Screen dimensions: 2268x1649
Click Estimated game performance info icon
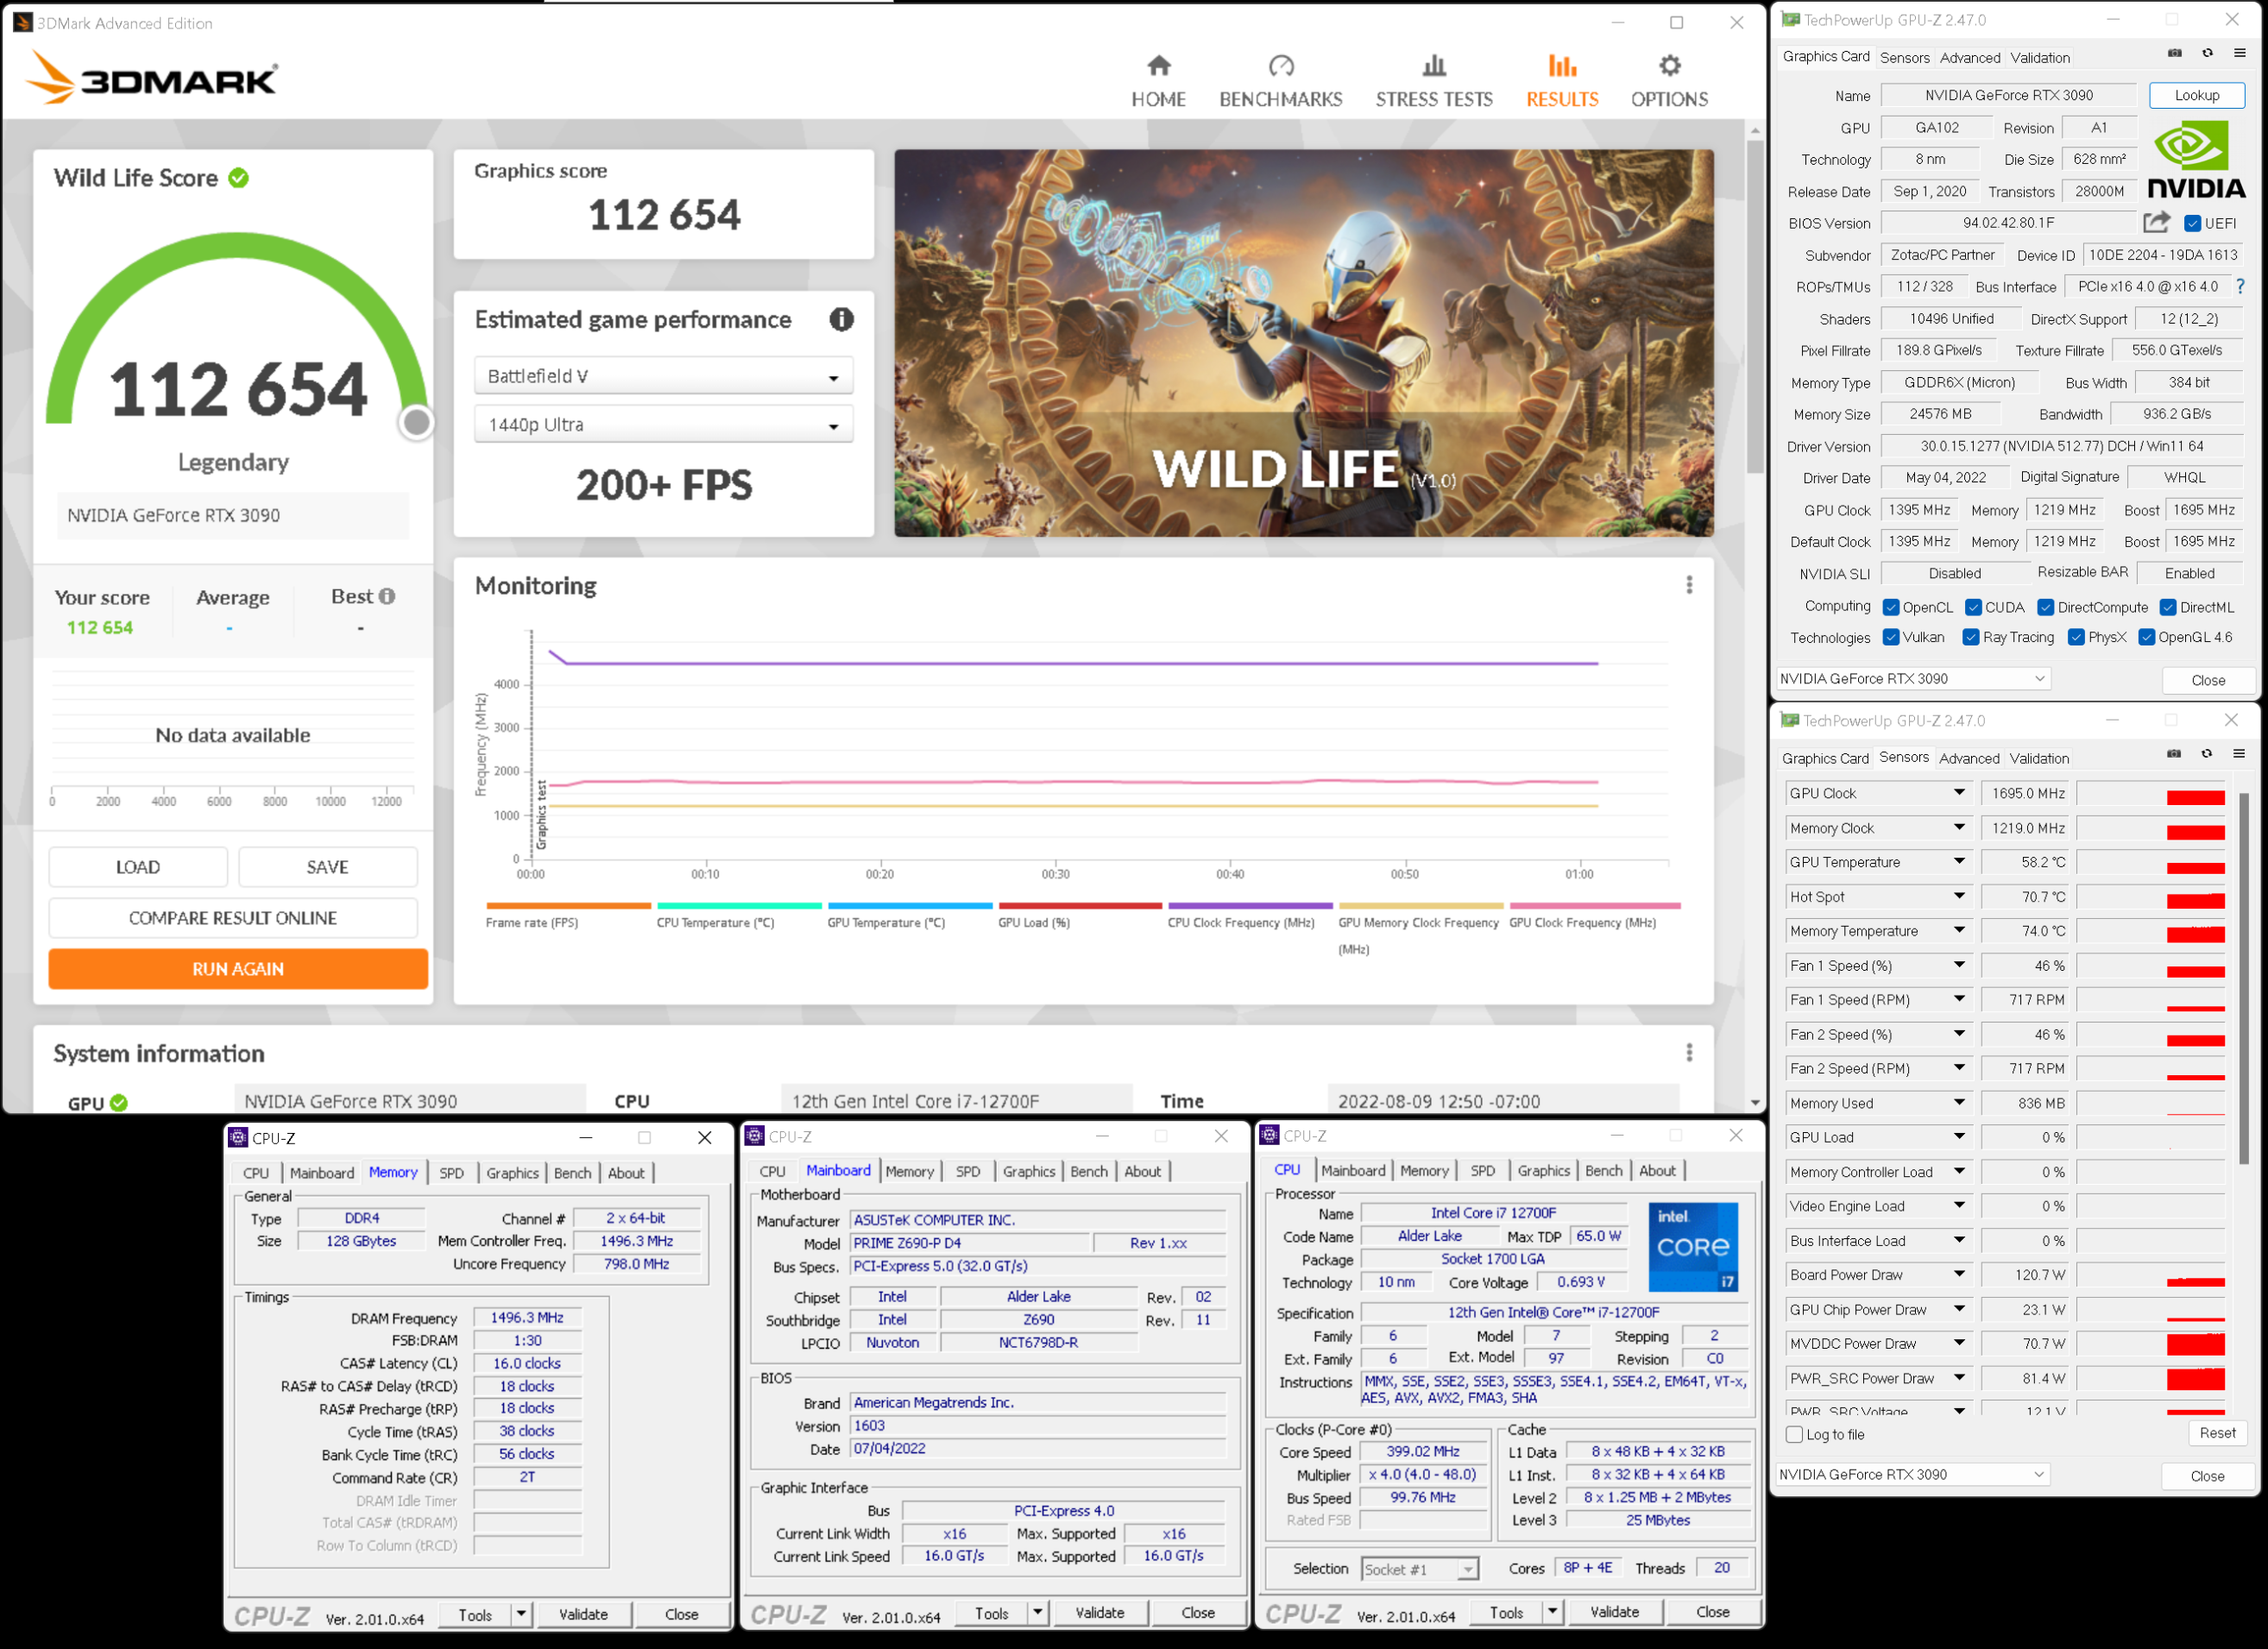(841, 319)
